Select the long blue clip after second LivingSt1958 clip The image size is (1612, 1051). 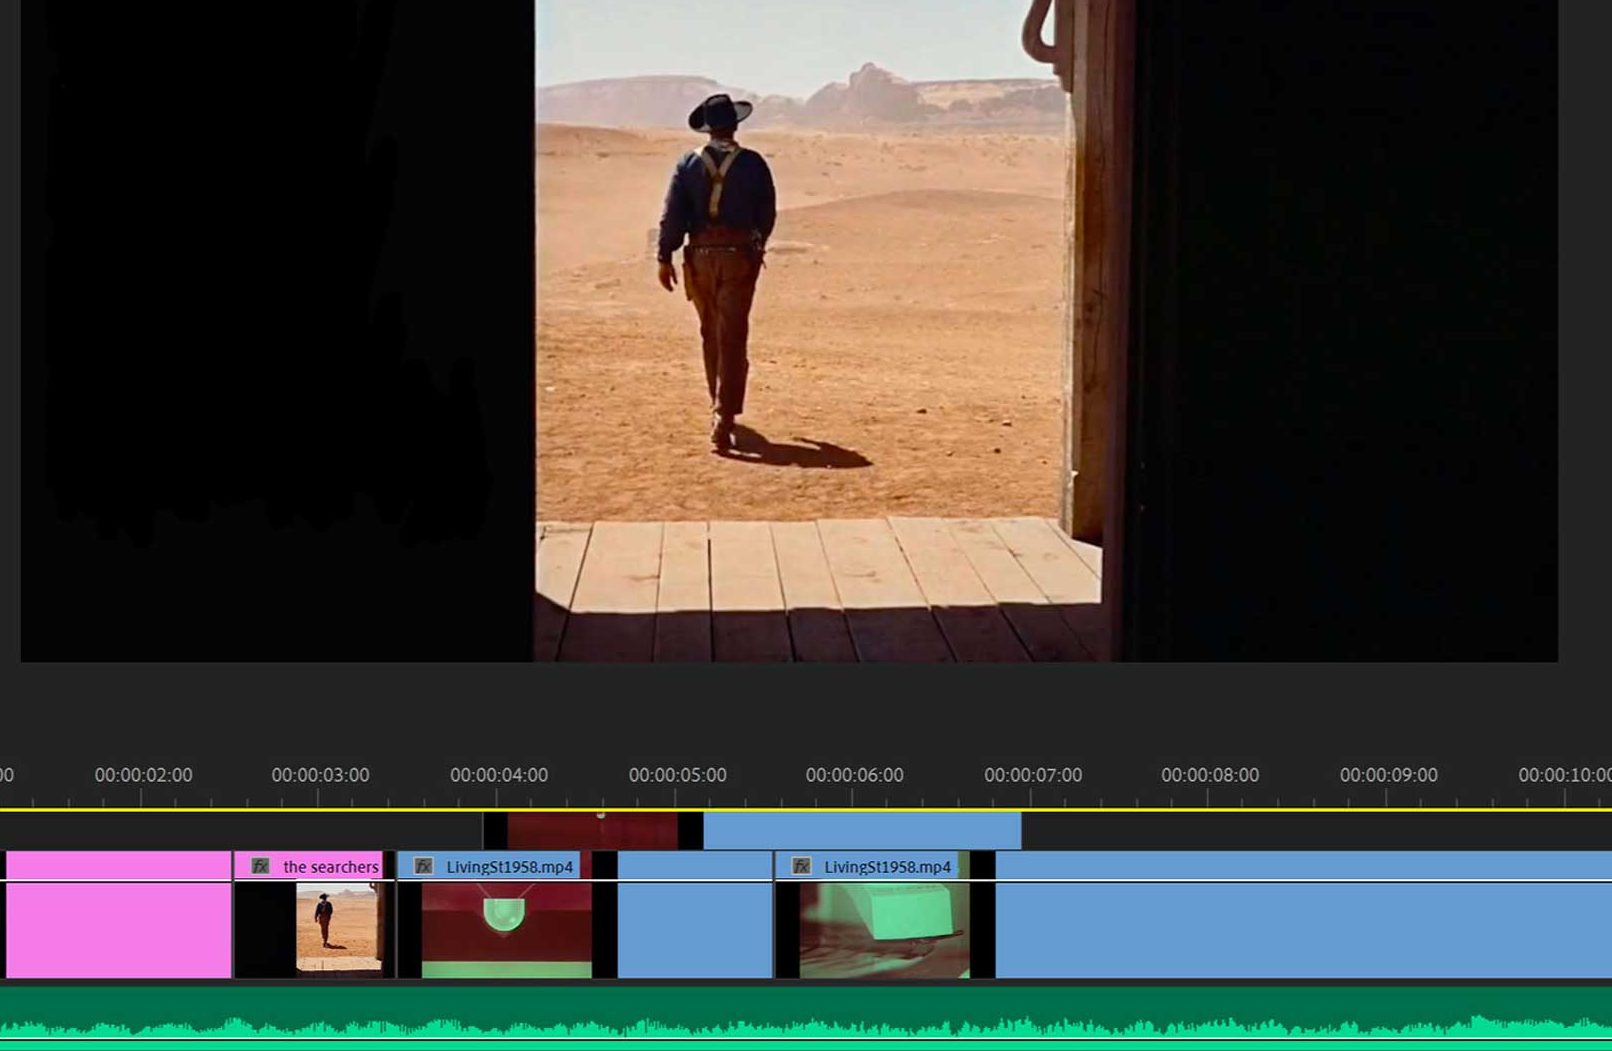click(x=1303, y=914)
